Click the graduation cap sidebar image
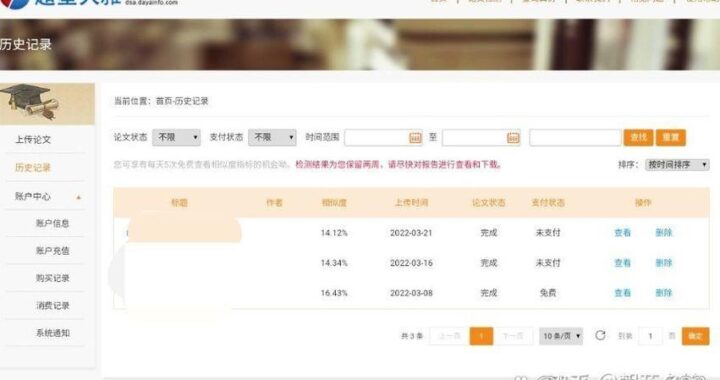720x380 pixels. (47, 104)
